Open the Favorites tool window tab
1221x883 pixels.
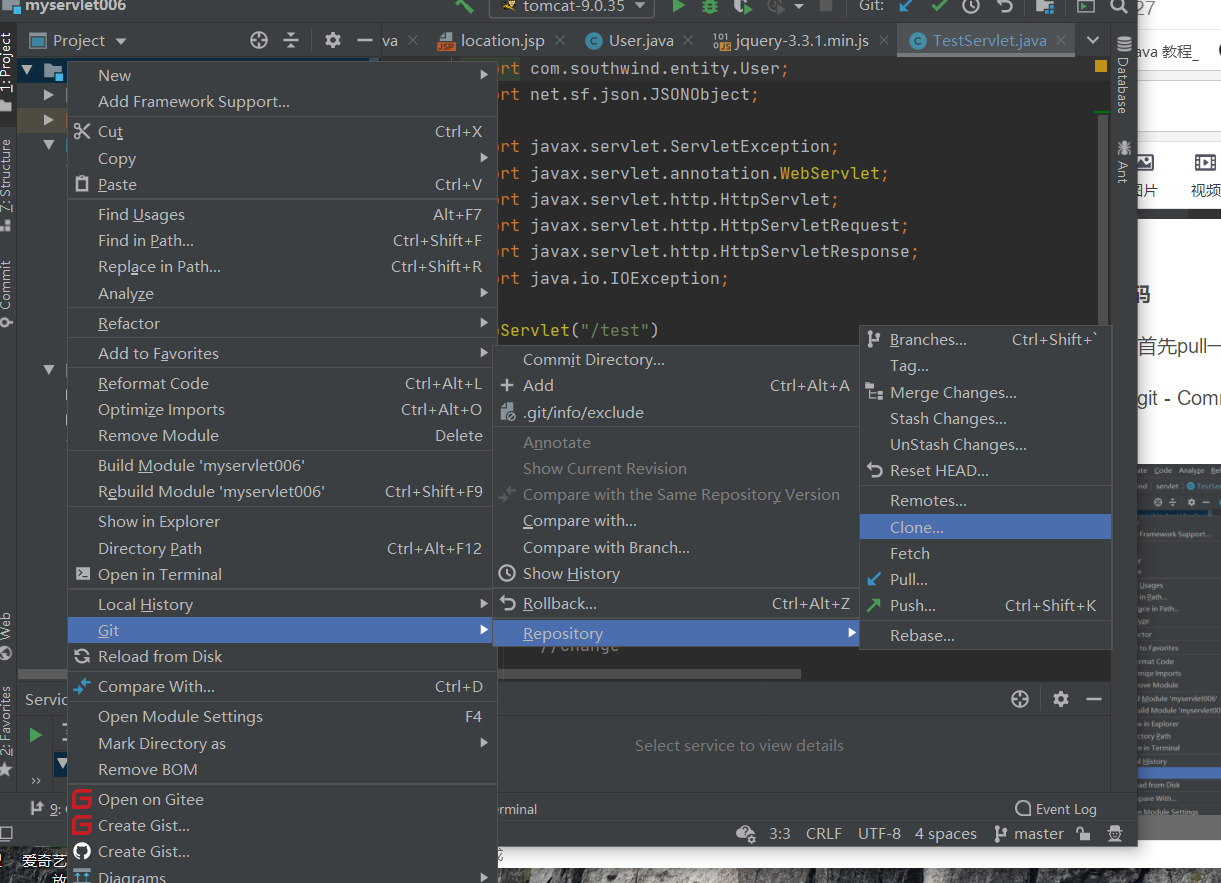[x=7, y=732]
